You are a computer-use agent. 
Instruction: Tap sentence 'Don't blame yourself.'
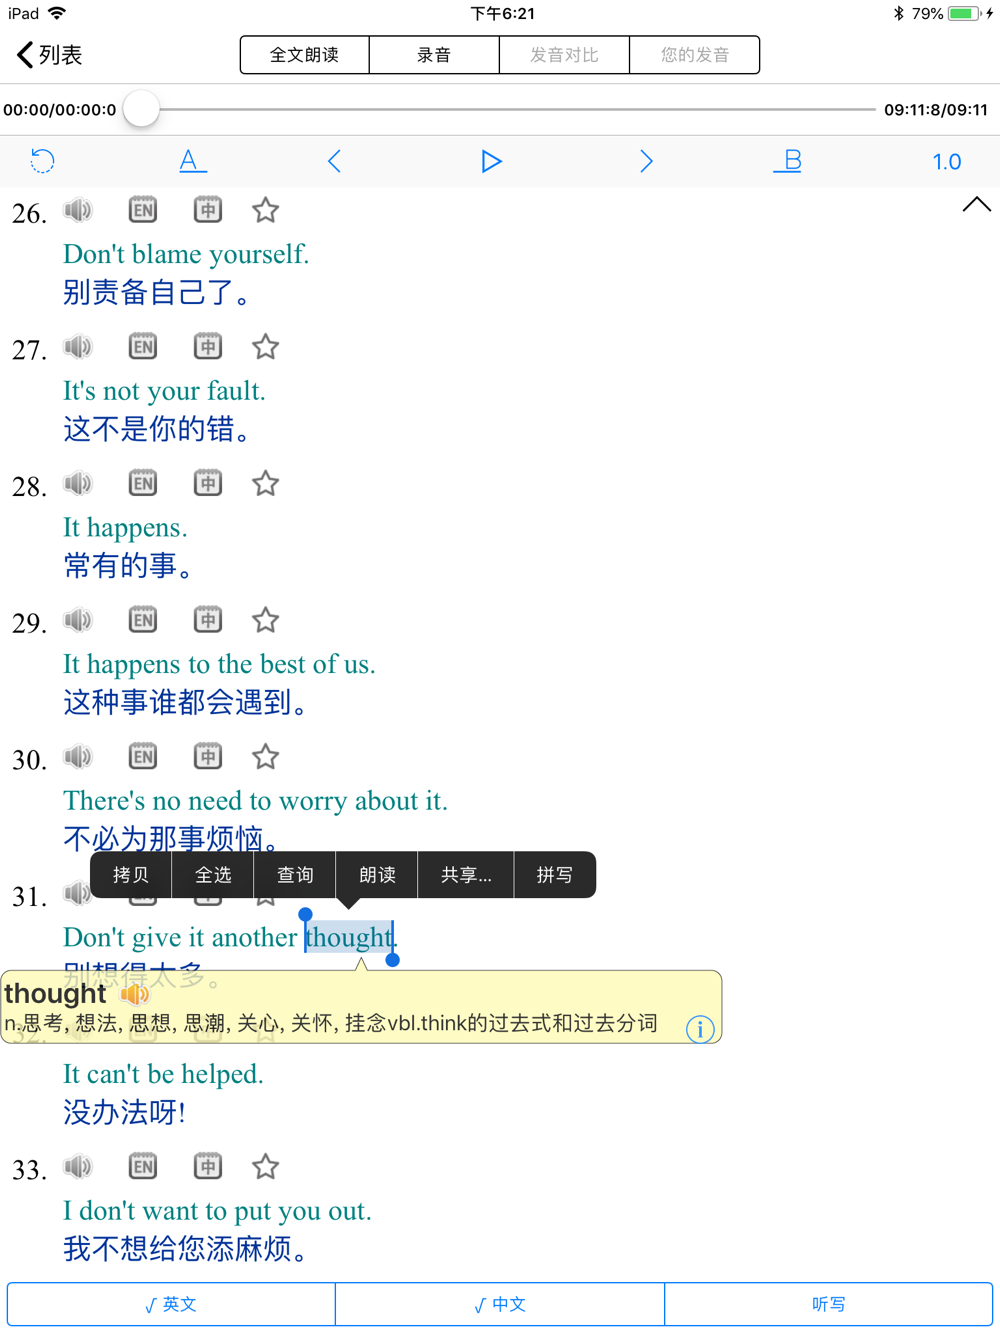(x=186, y=254)
